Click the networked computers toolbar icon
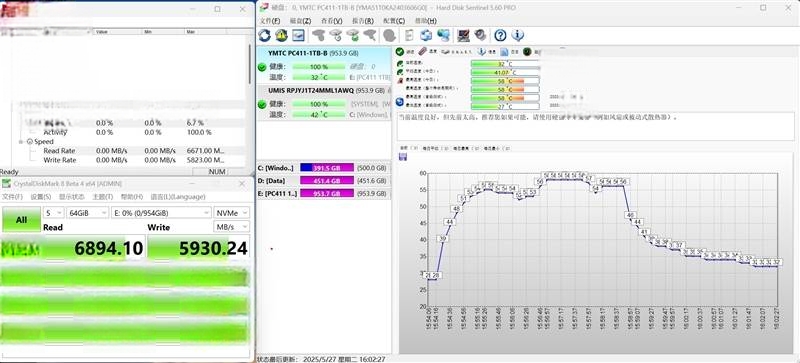 443,35
